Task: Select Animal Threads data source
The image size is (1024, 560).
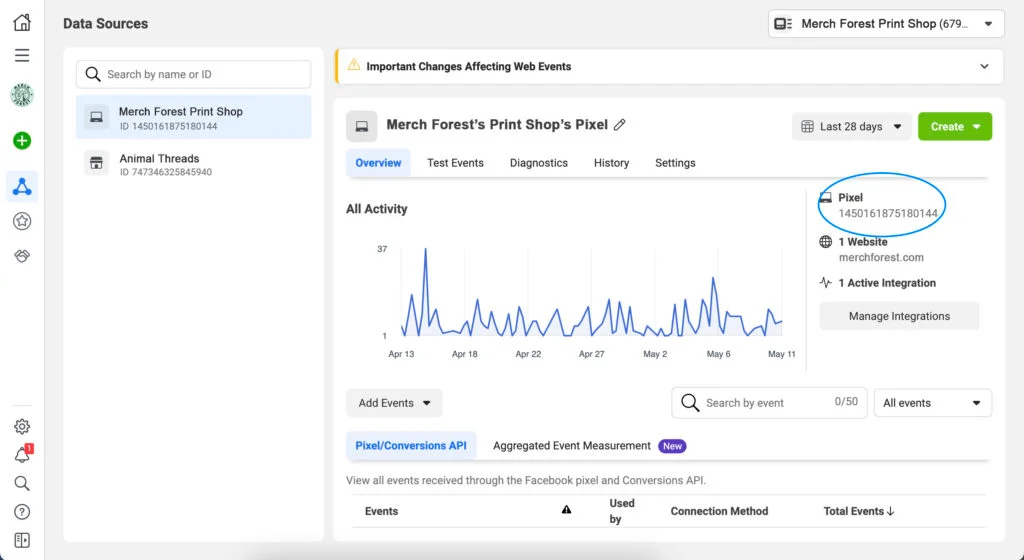Action: click(193, 164)
